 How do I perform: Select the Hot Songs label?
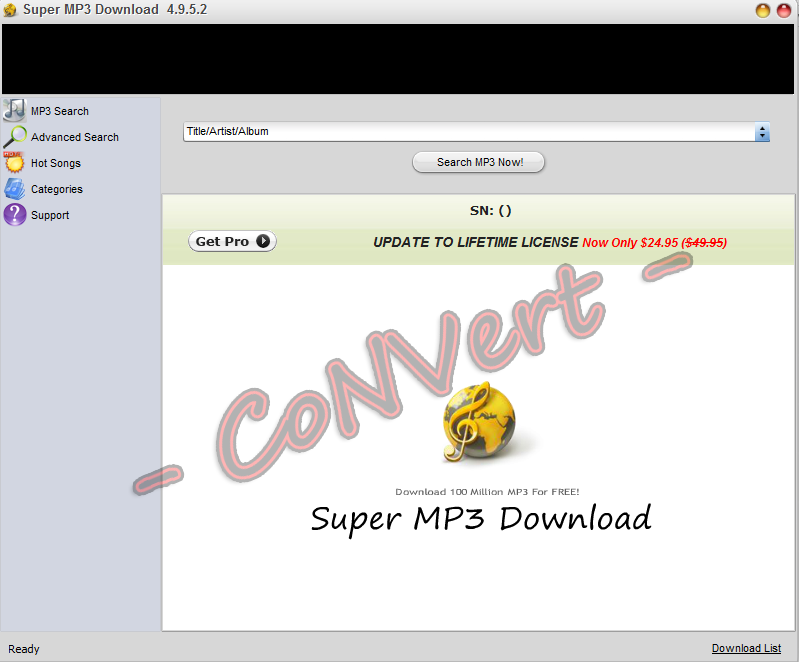click(56, 163)
